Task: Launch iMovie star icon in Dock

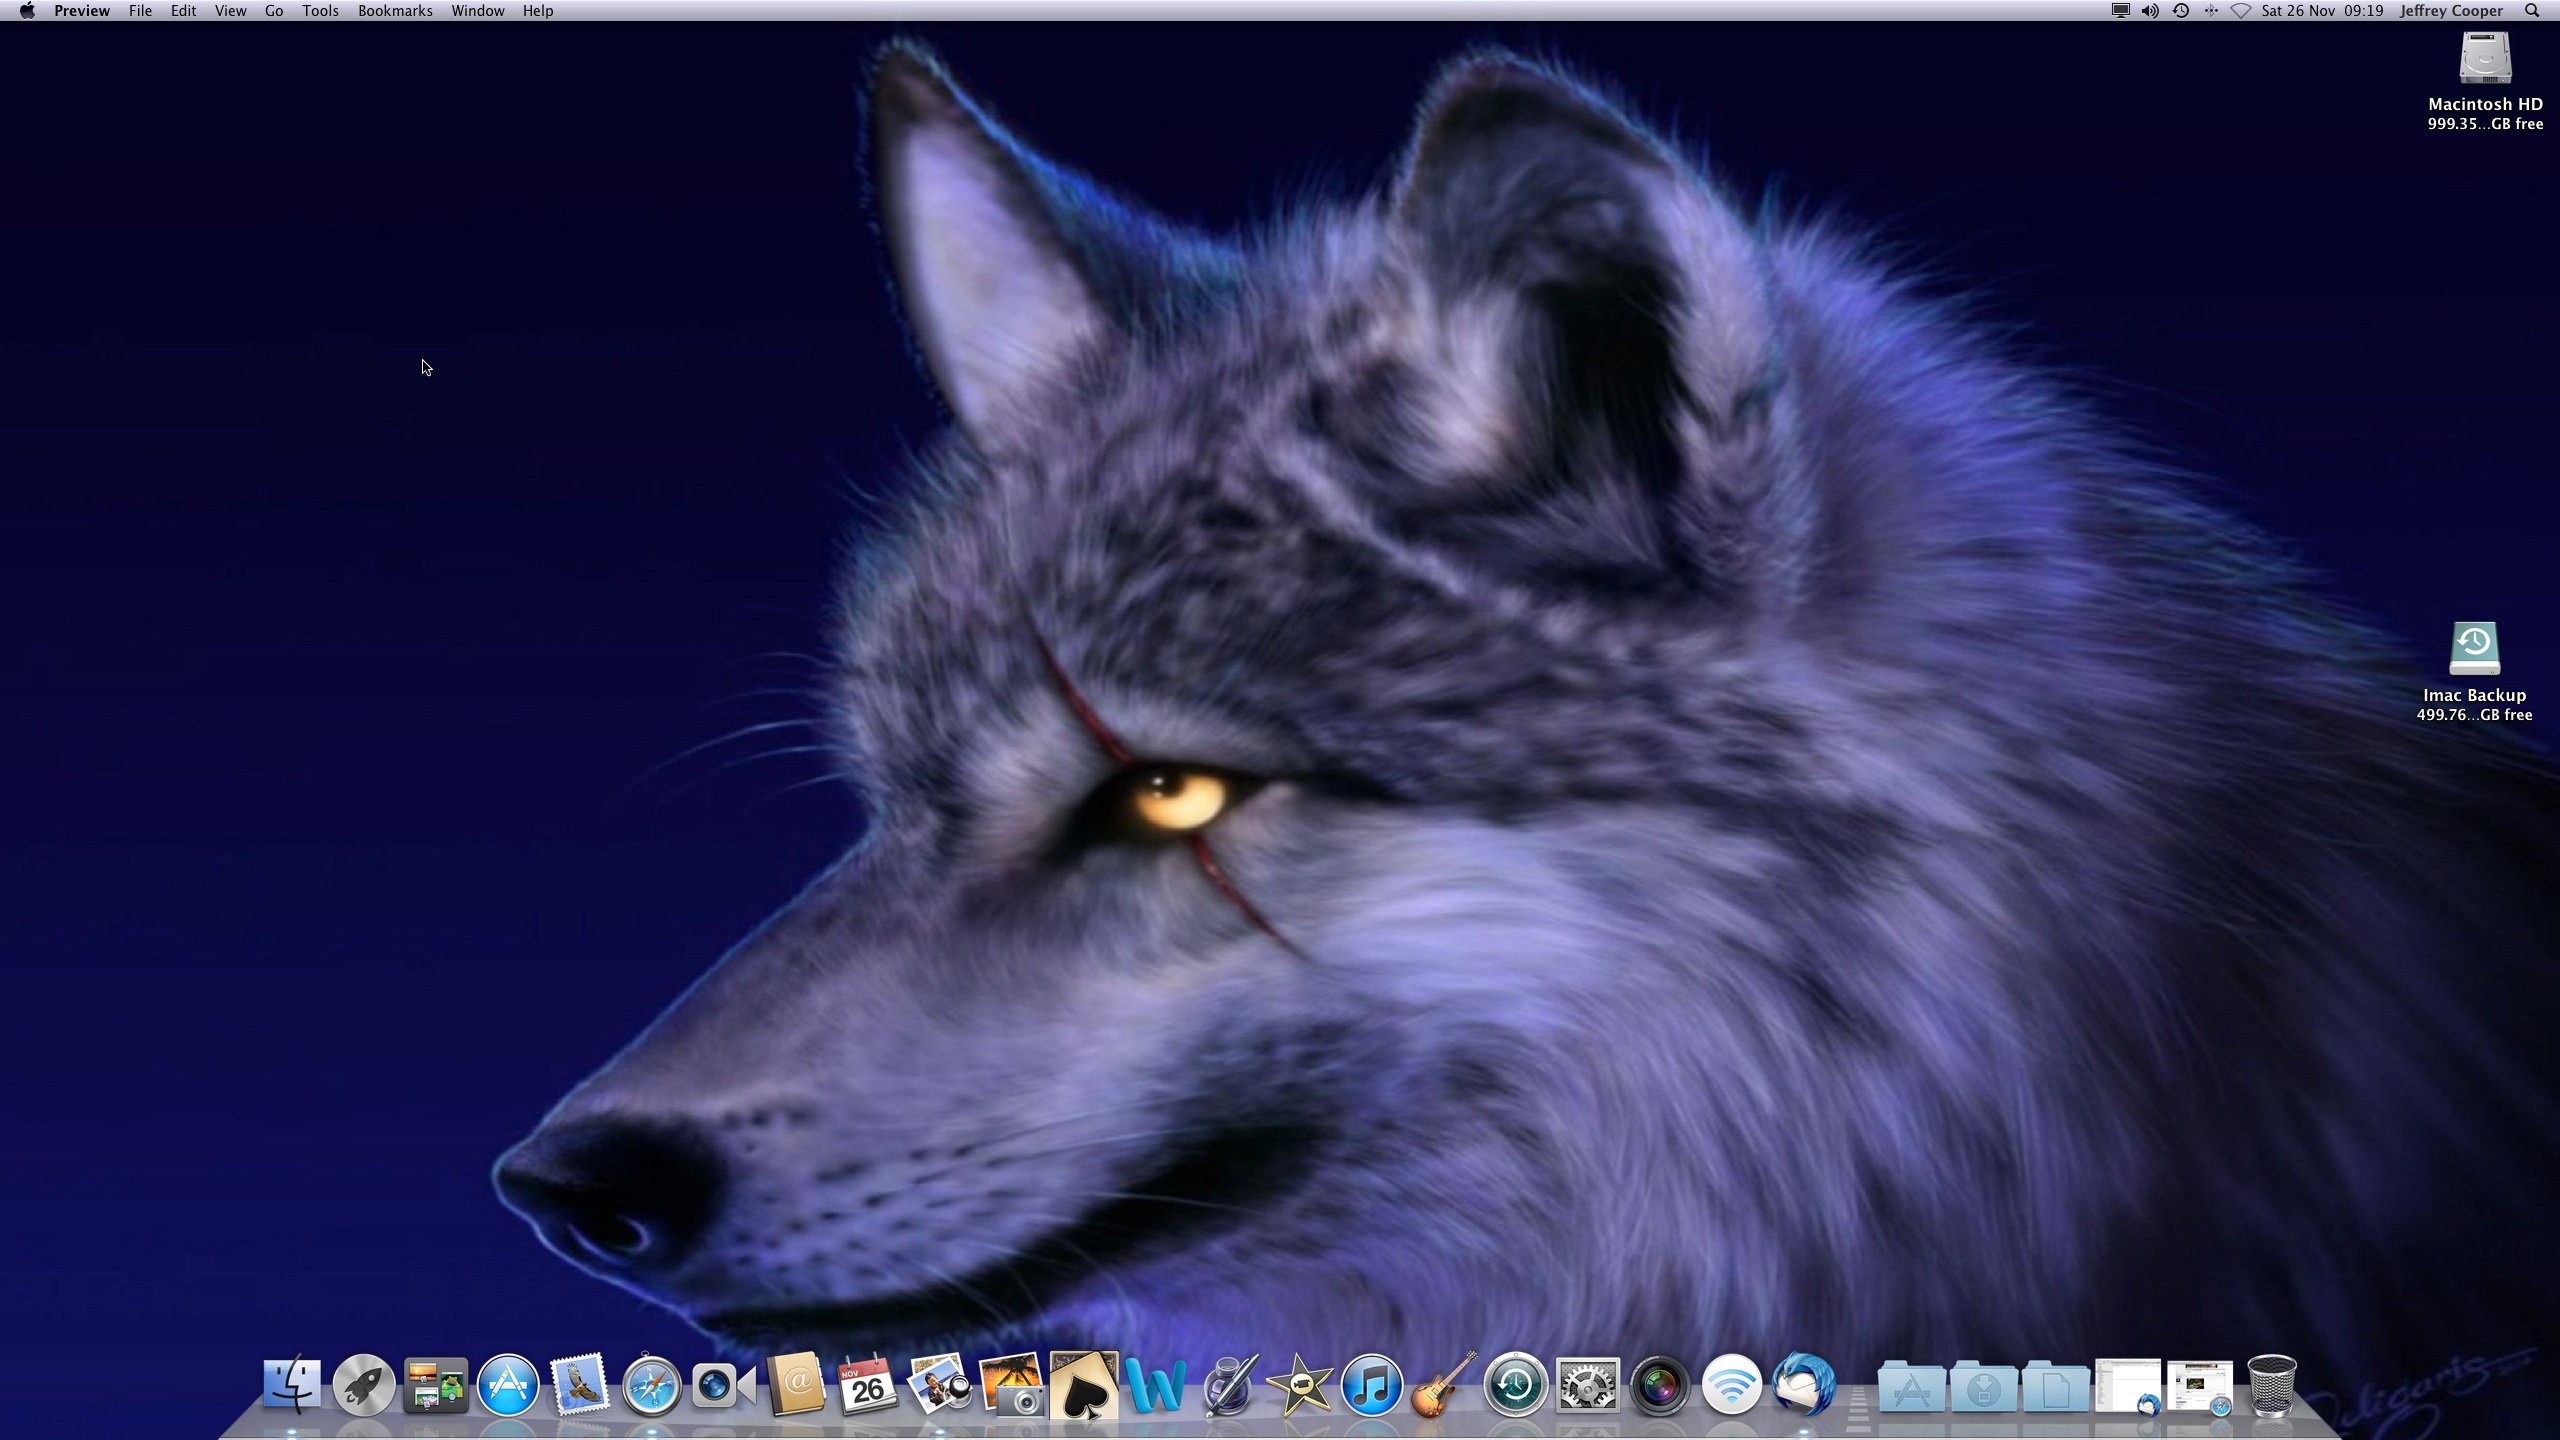Action: 1300,1385
